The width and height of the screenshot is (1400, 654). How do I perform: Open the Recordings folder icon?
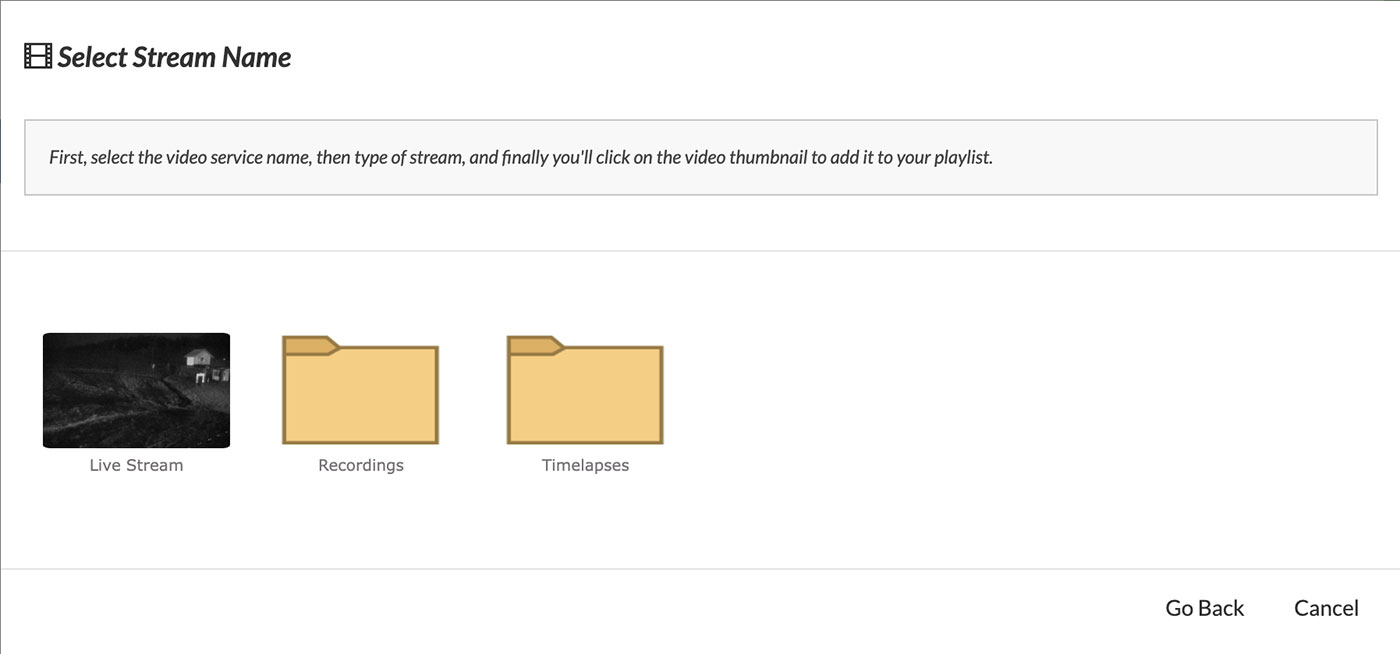pos(360,390)
